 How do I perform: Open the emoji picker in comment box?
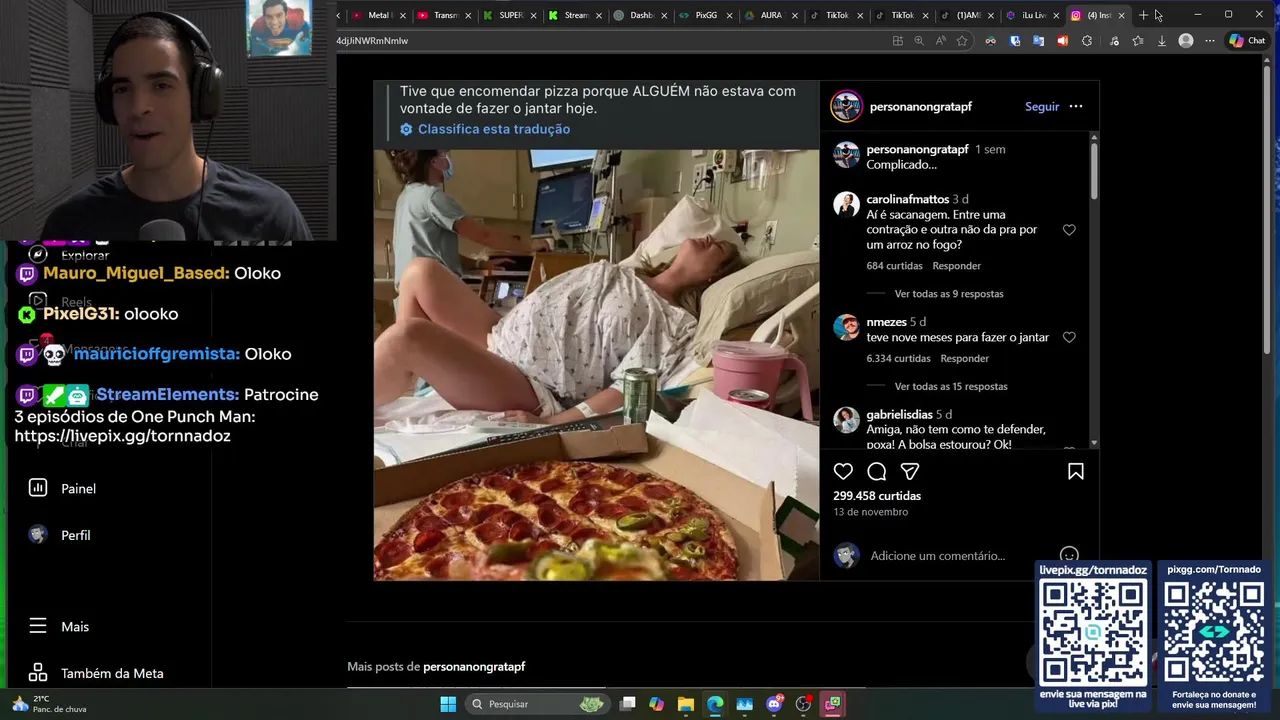(x=1069, y=555)
